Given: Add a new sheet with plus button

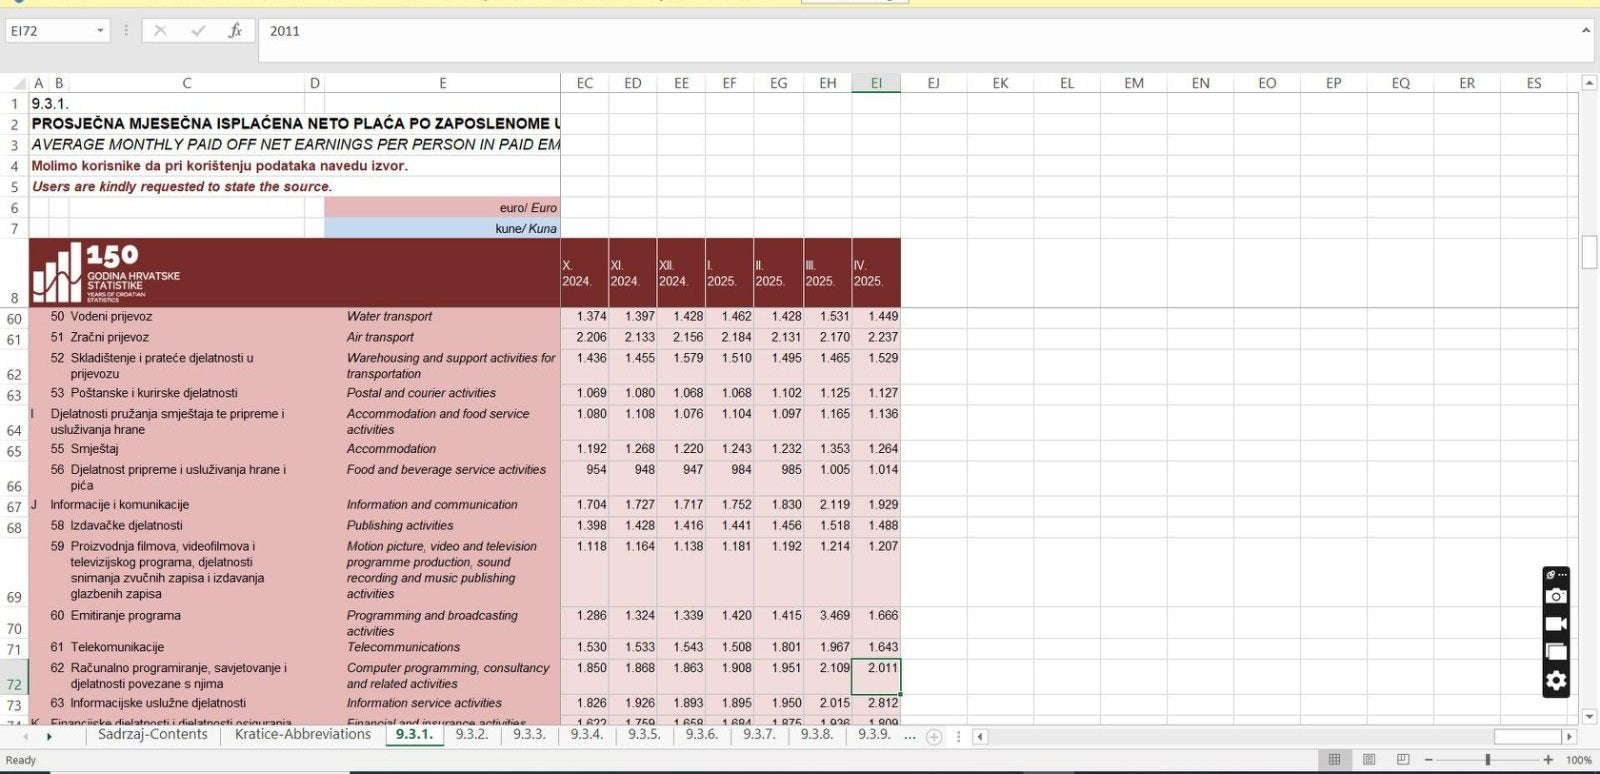Looking at the screenshot, I should coord(934,737).
